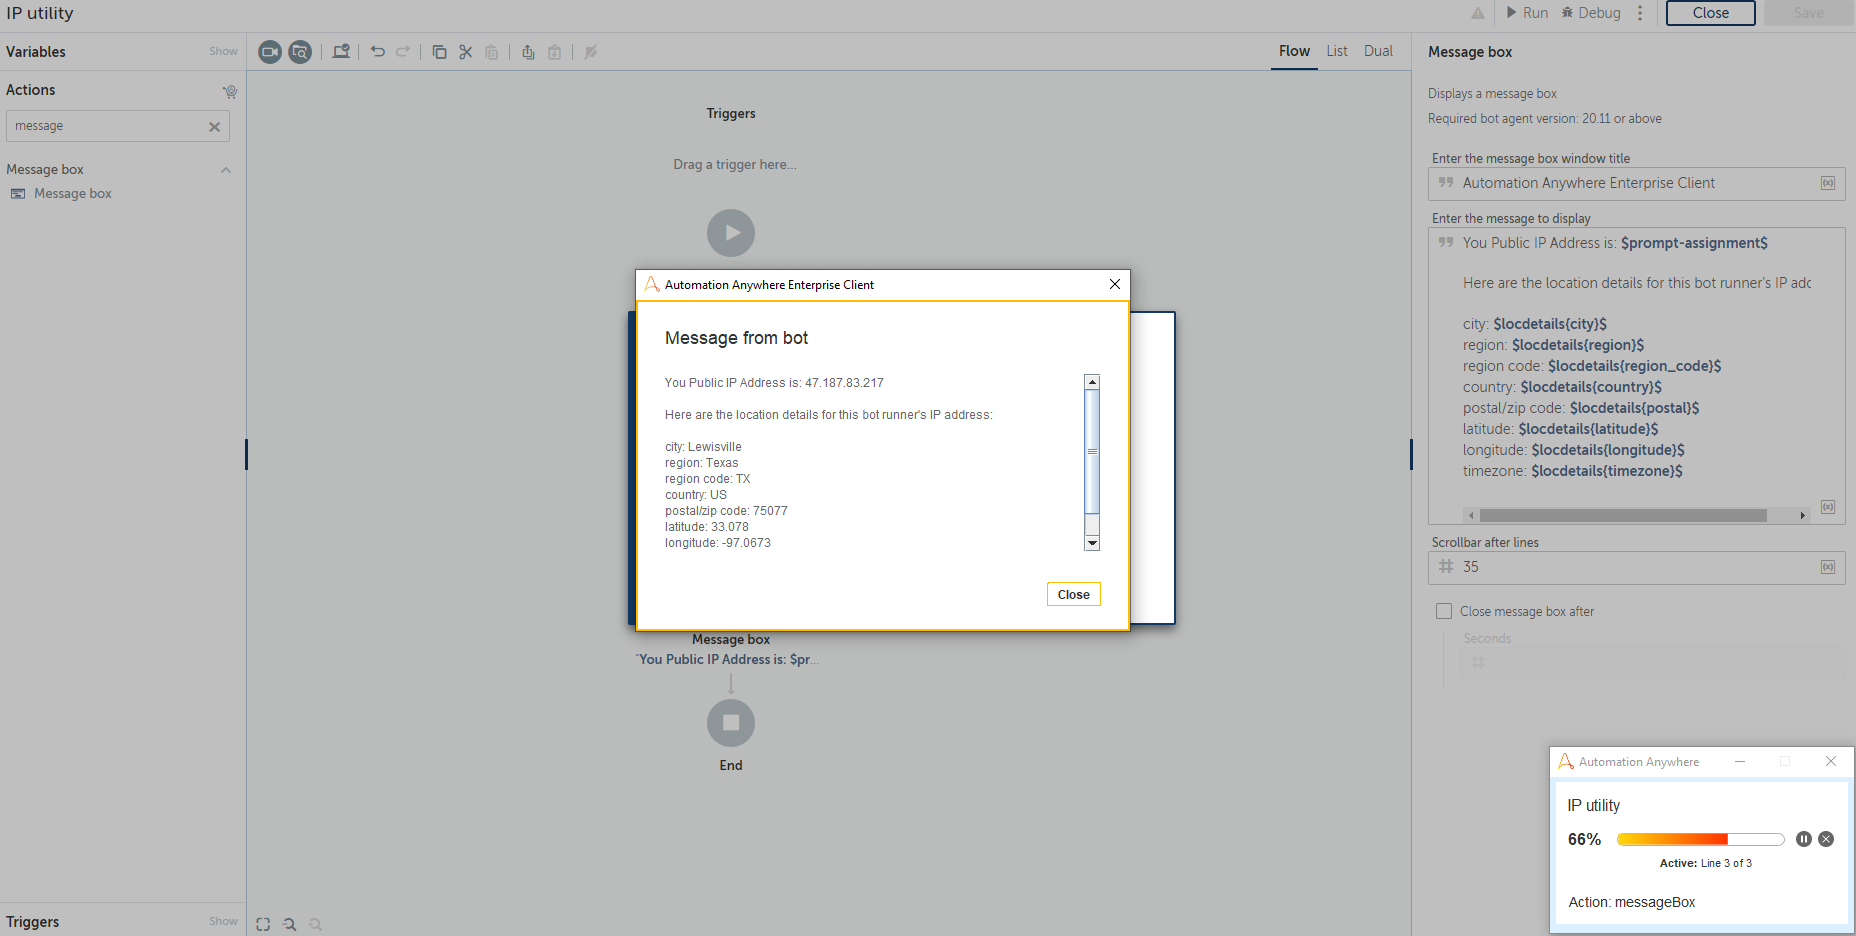Minimize the Automation Anywhere progress window
Viewport: 1856px width, 936px height.
1740,762
